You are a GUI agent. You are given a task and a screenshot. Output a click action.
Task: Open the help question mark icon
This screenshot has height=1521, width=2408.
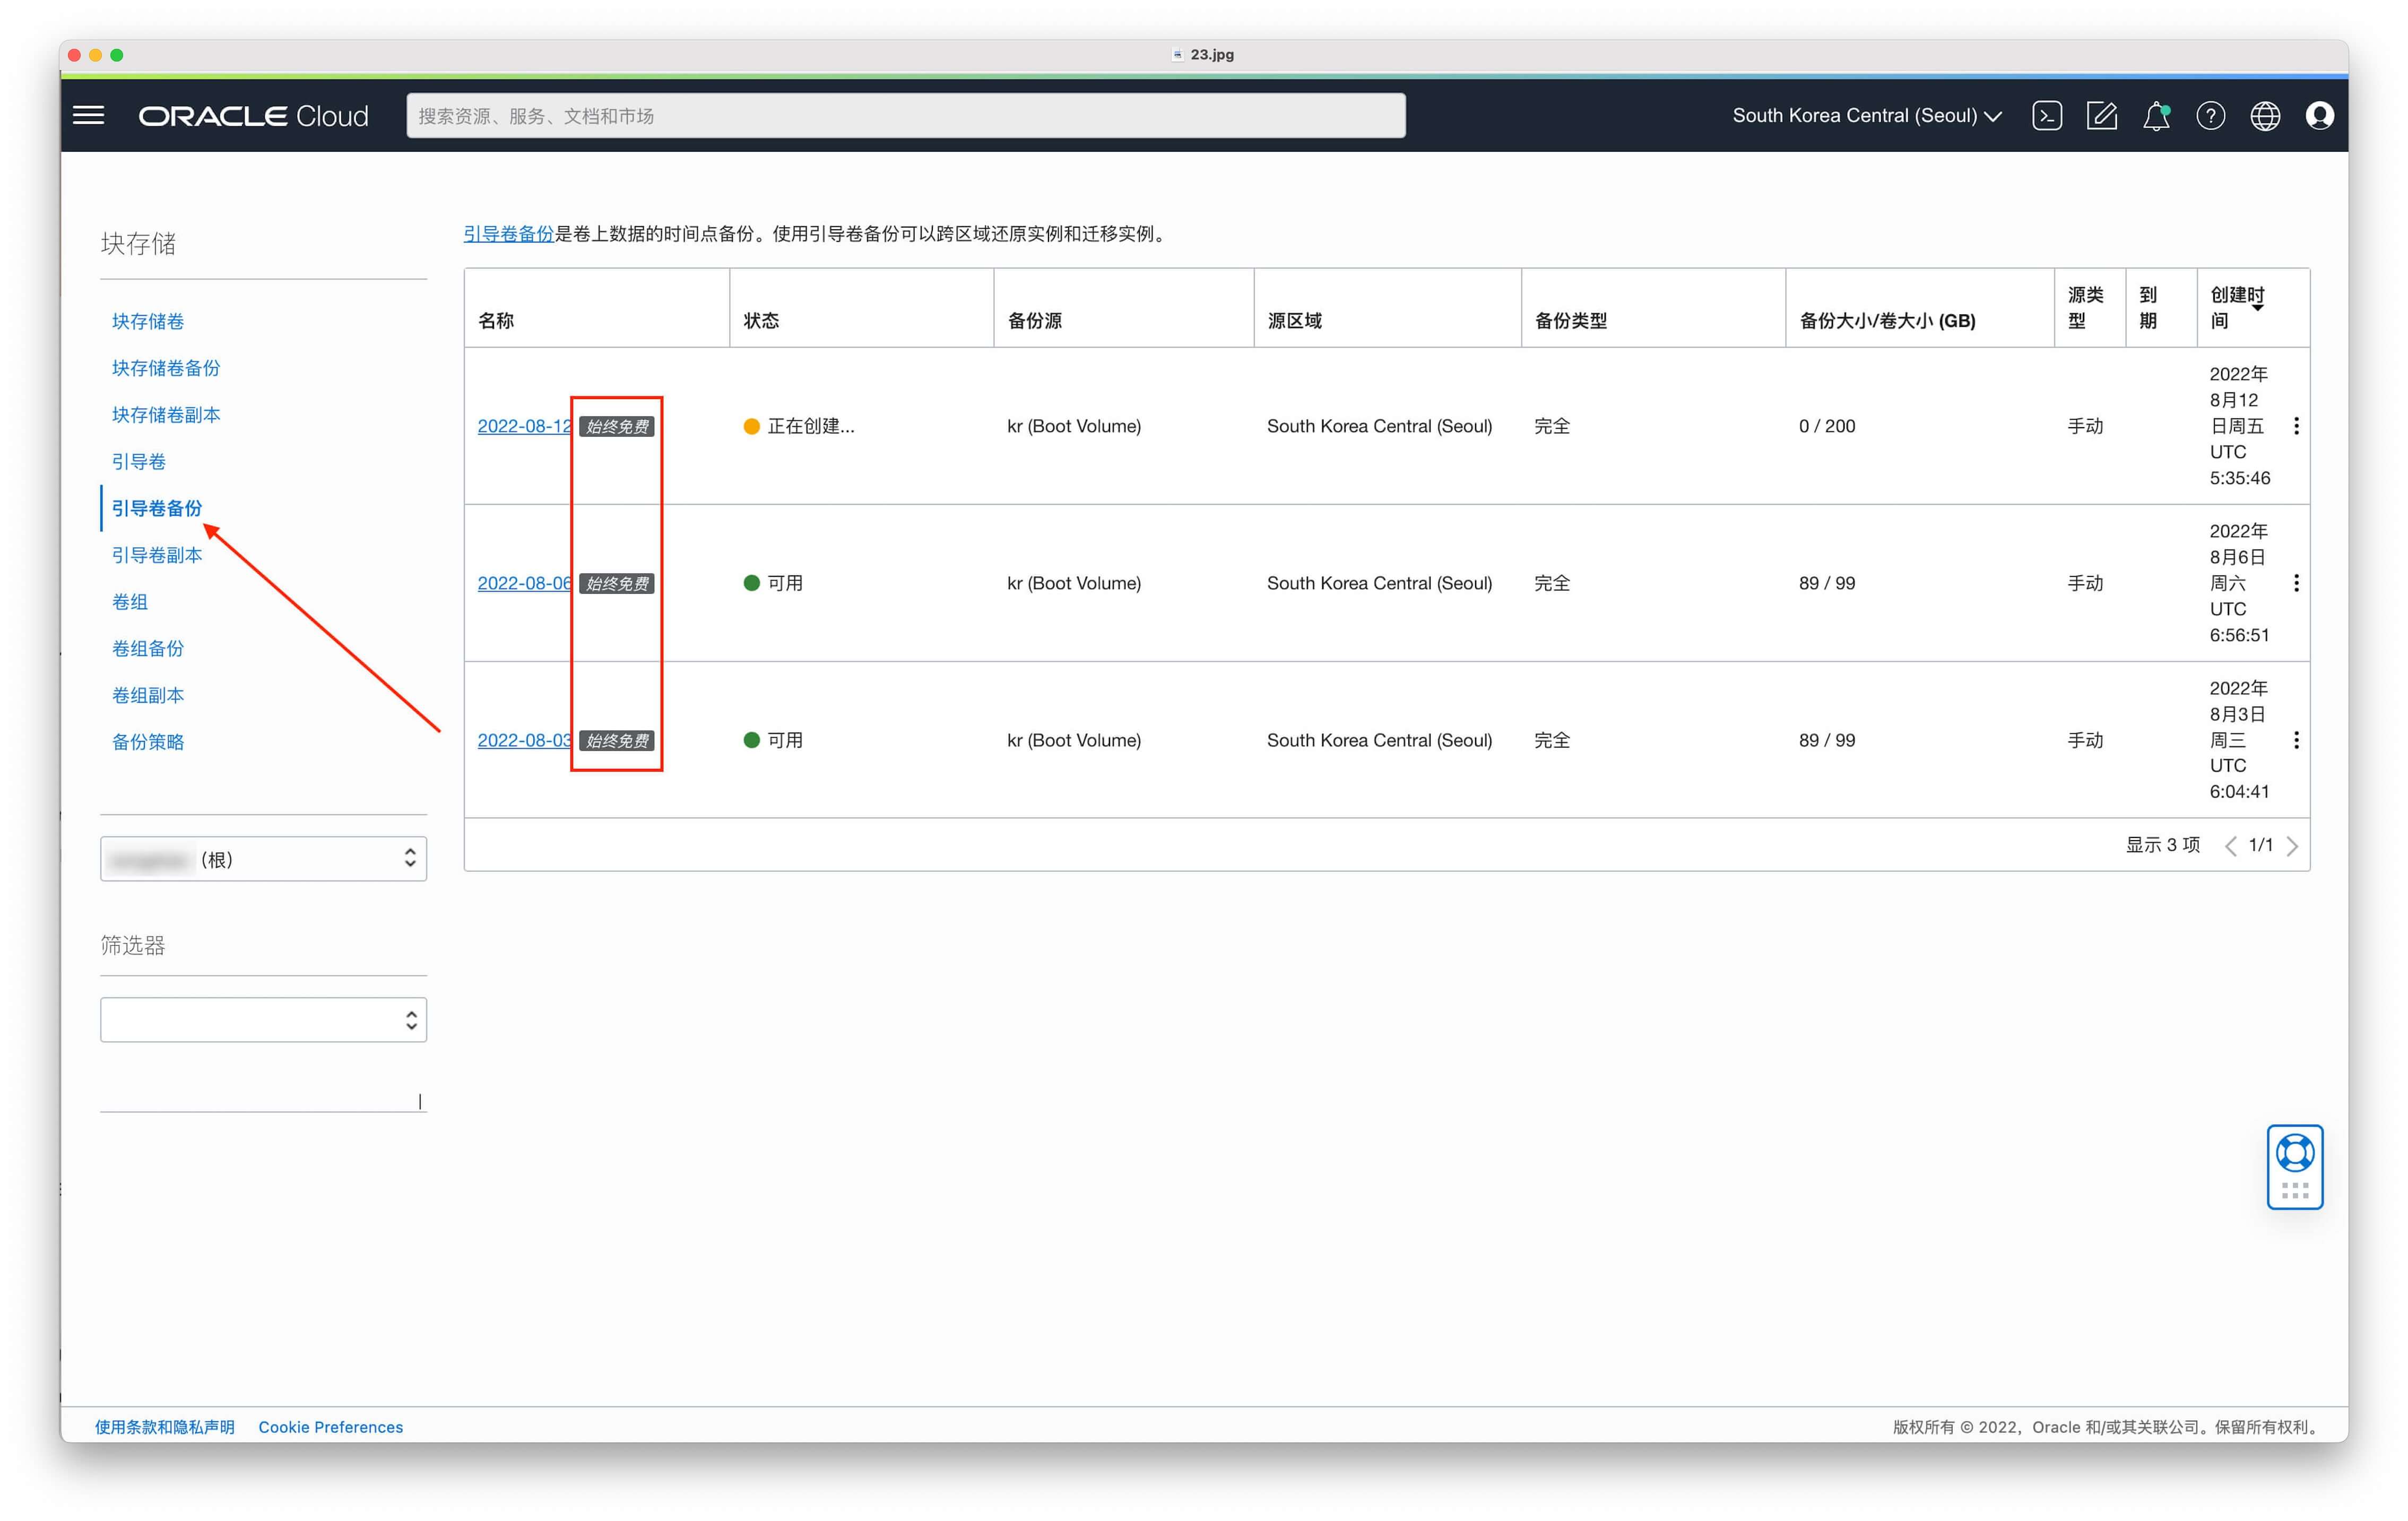tap(2211, 116)
